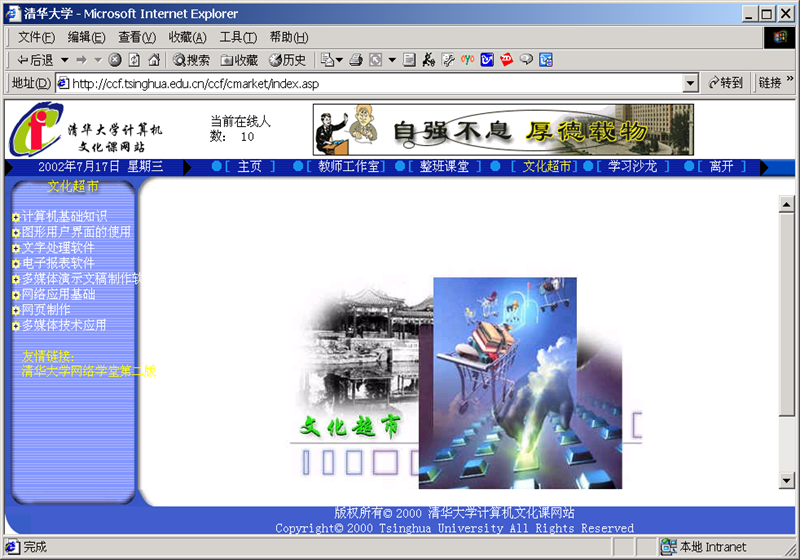This screenshot has height=560, width=800.
Task: Click the 自强不息 厚德载物 banner
Action: click(x=503, y=130)
